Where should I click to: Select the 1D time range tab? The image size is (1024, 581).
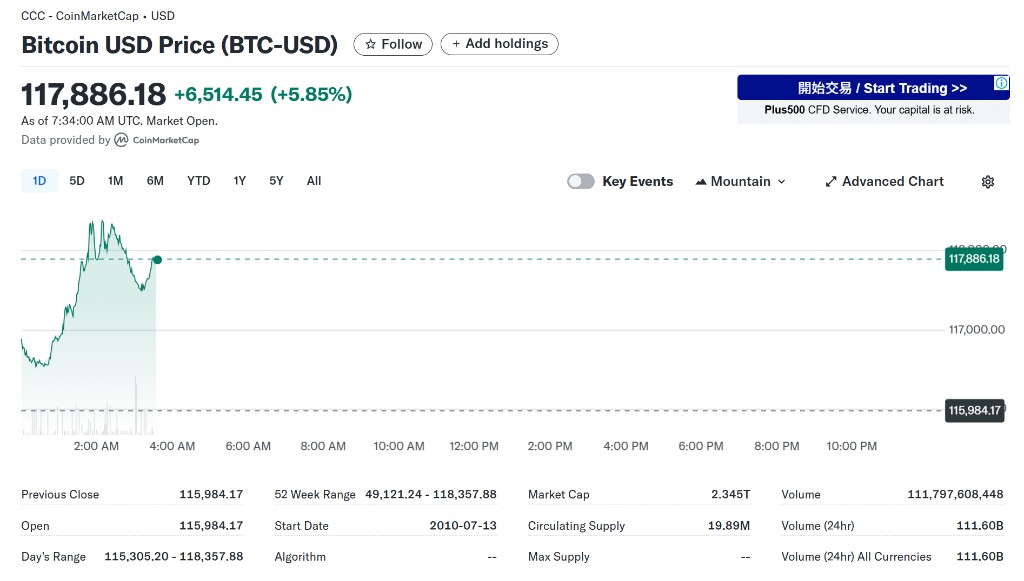(39, 181)
